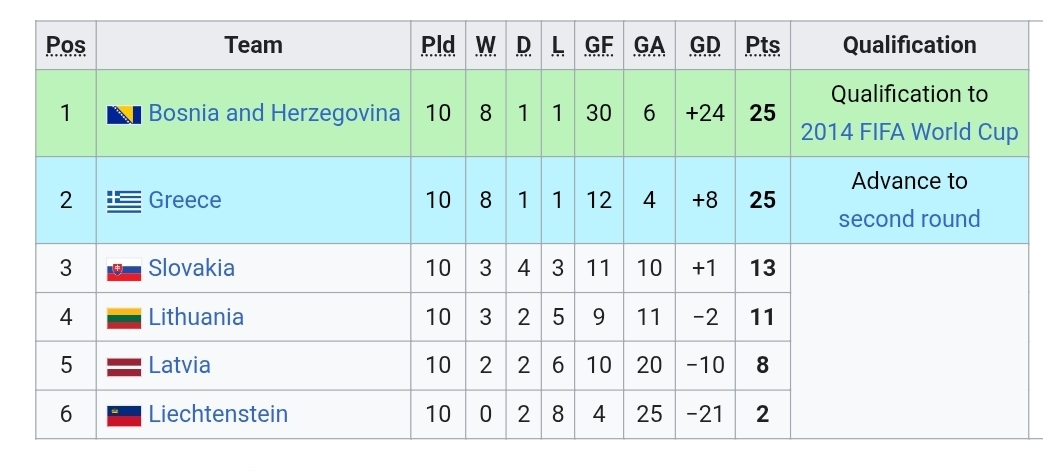Click the GA column header abbreviation

click(x=649, y=45)
